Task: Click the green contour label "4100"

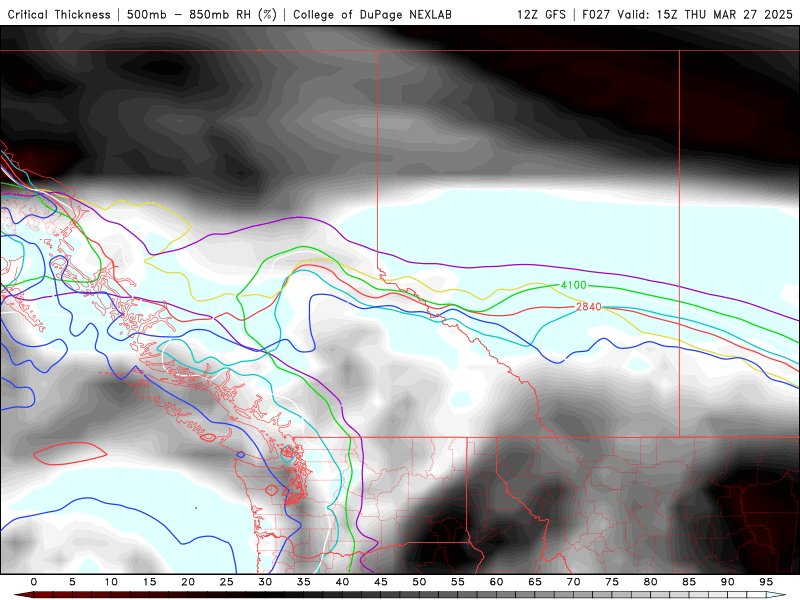Action: coord(574,285)
